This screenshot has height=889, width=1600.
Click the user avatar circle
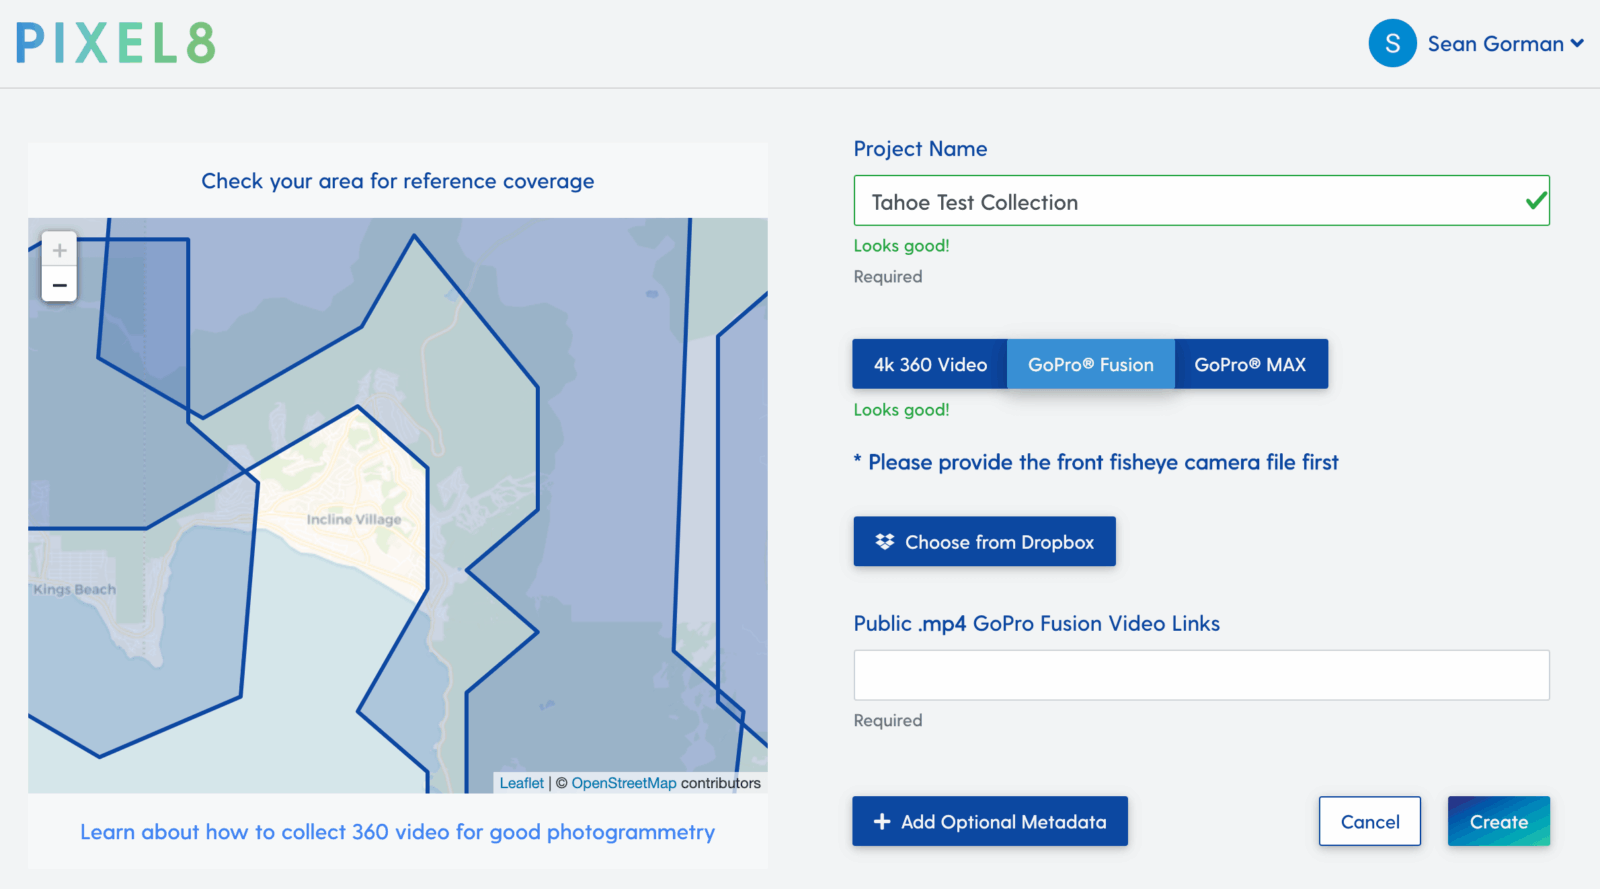coord(1392,44)
